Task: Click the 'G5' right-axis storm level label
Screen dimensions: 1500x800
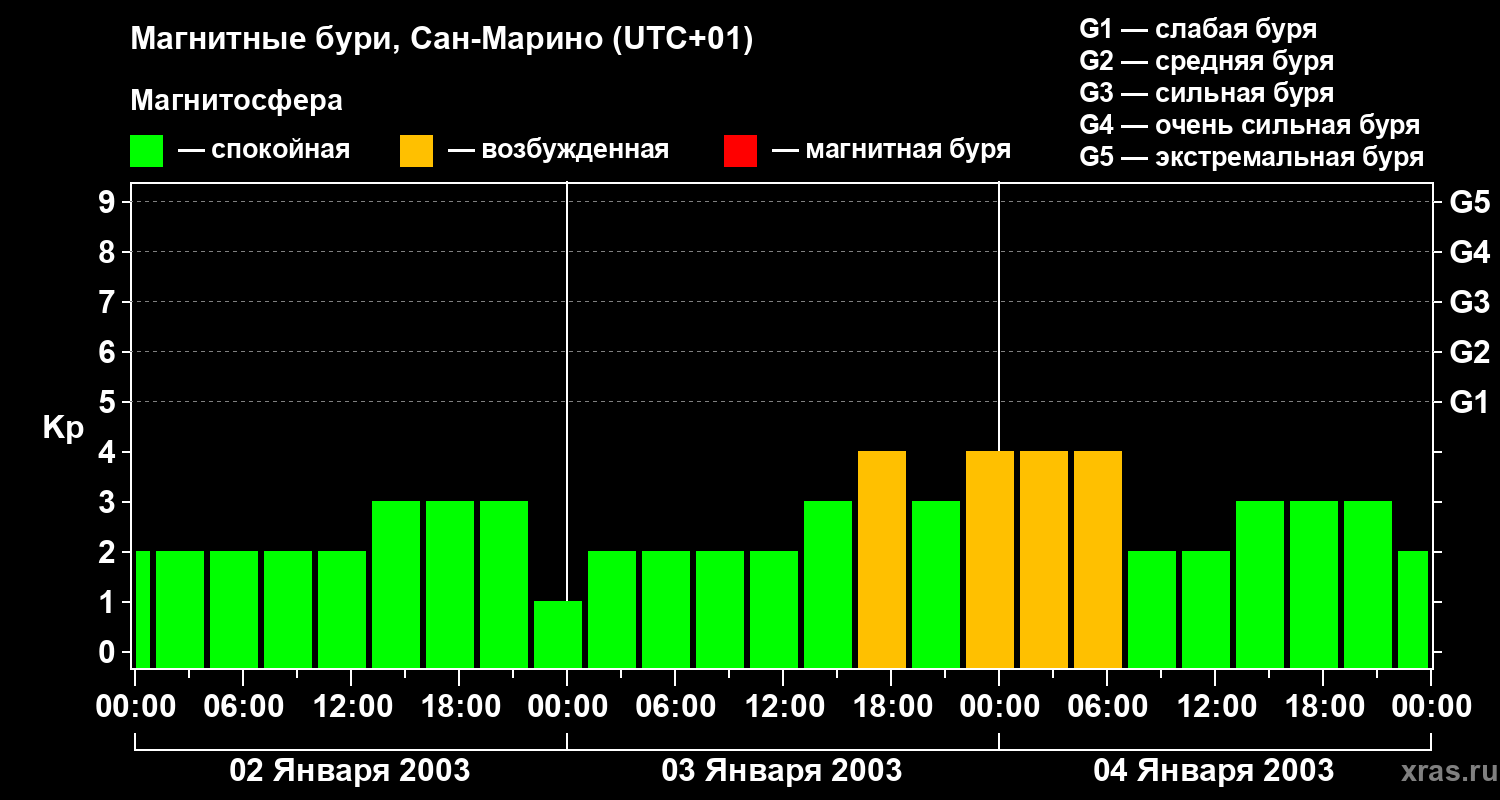Action: click(1469, 203)
